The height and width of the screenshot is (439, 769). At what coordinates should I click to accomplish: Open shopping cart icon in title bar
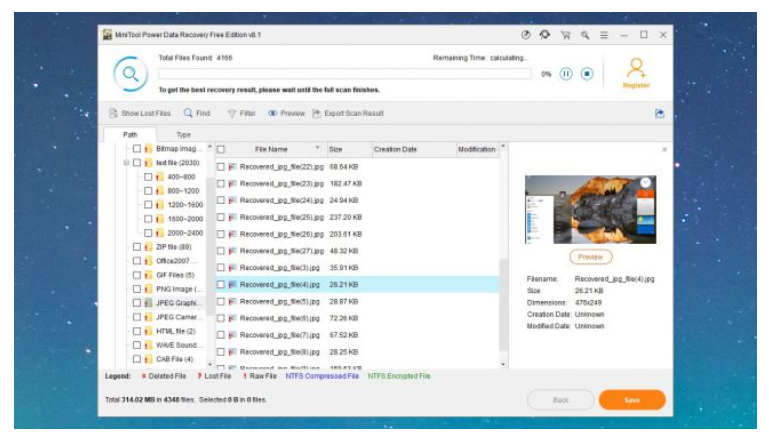pyautogui.click(x=565, y=34)
